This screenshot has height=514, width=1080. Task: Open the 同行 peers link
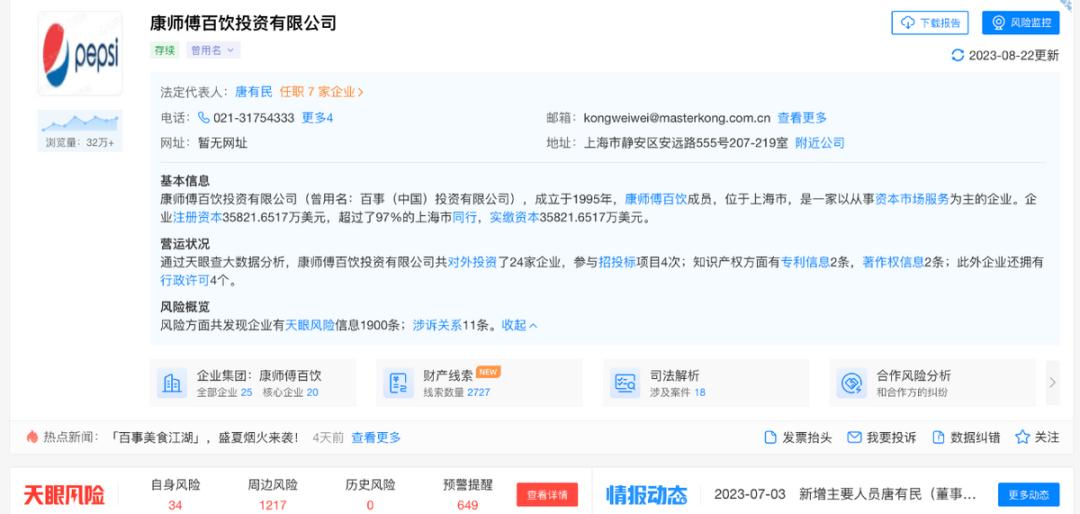point(464,218)
